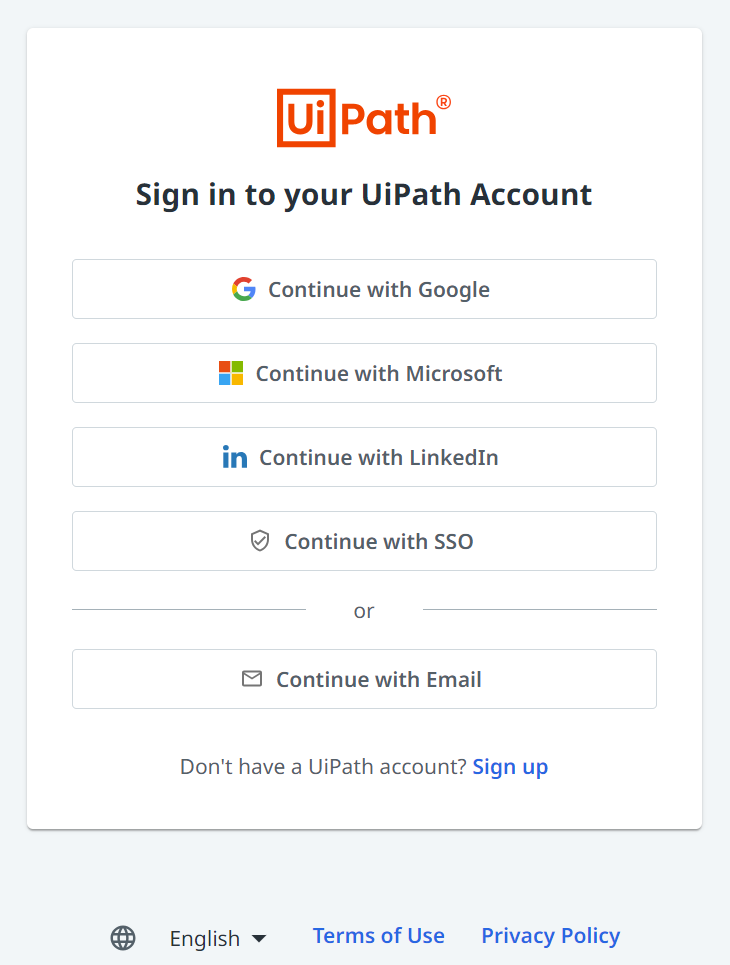The height and width of the screenshot is (965, 730).
Task: Click the globe language icon
Action: point(123,938)
